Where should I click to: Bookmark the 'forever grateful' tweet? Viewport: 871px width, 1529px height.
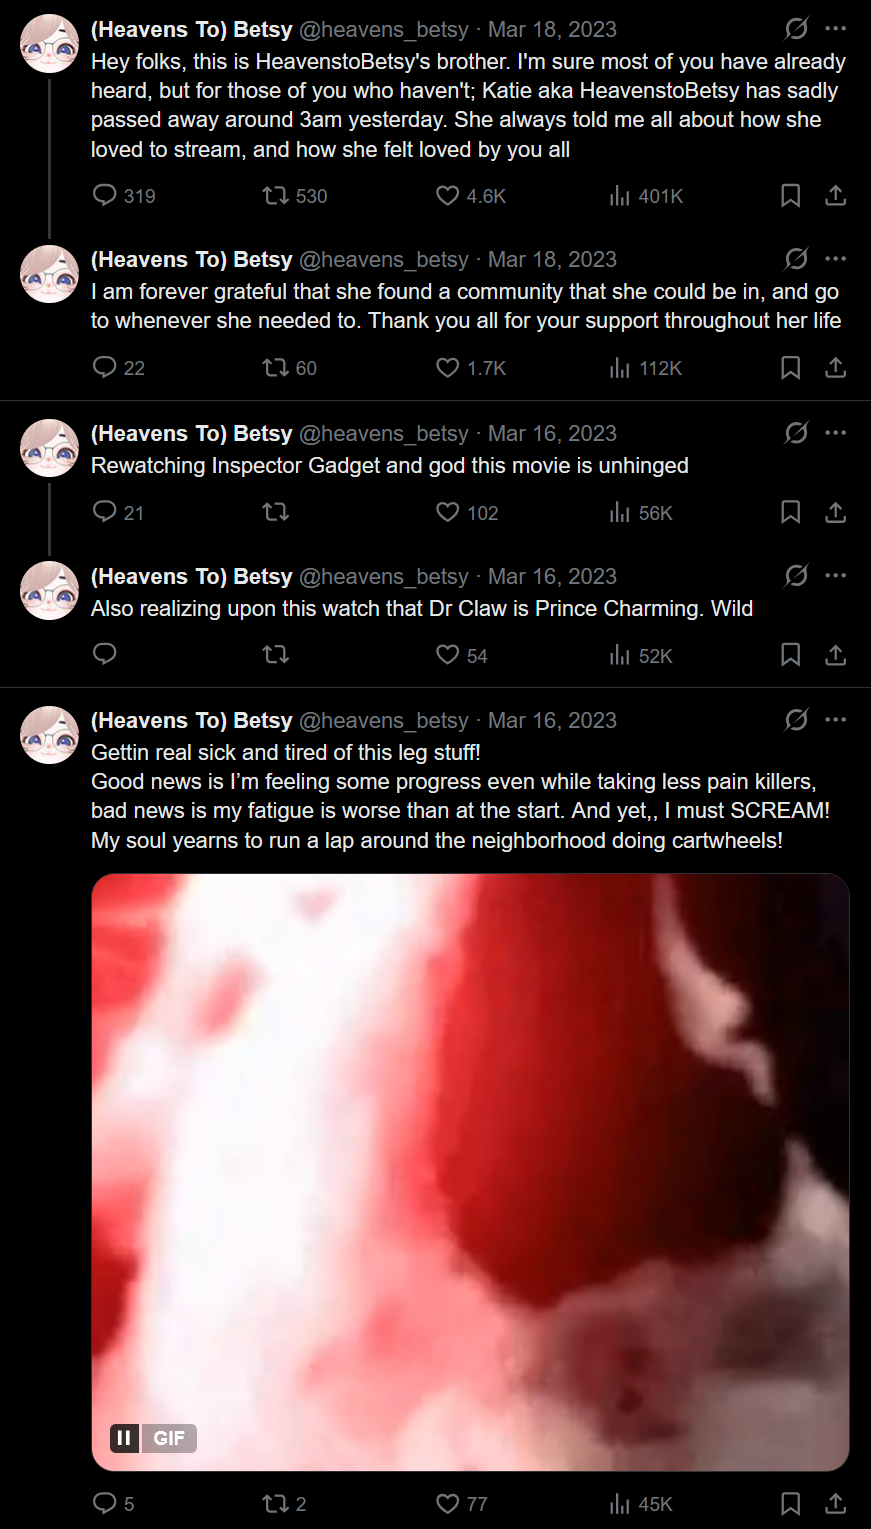tap(790, 368)
